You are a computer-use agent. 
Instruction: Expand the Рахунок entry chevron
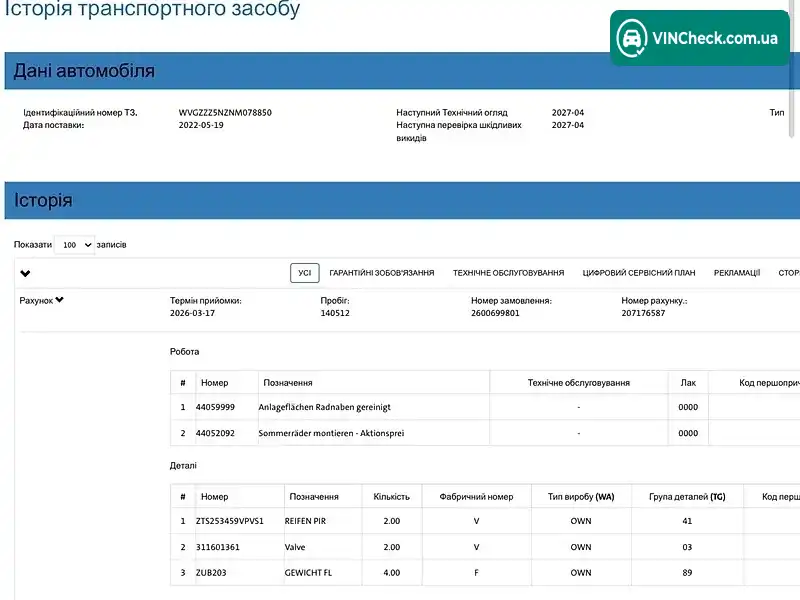60,300
